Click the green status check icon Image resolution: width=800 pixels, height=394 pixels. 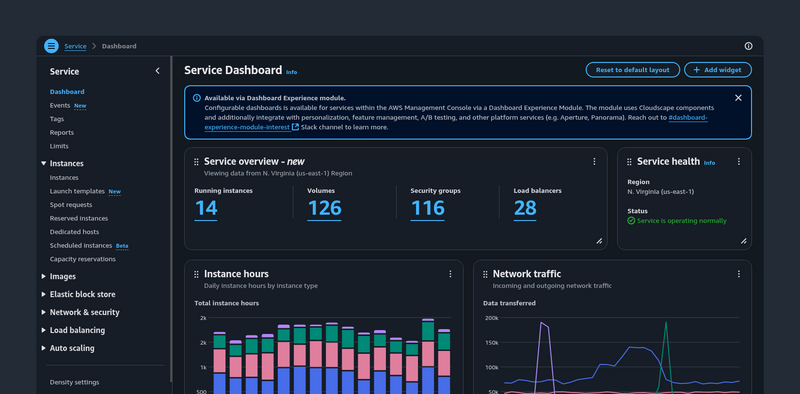631,221
